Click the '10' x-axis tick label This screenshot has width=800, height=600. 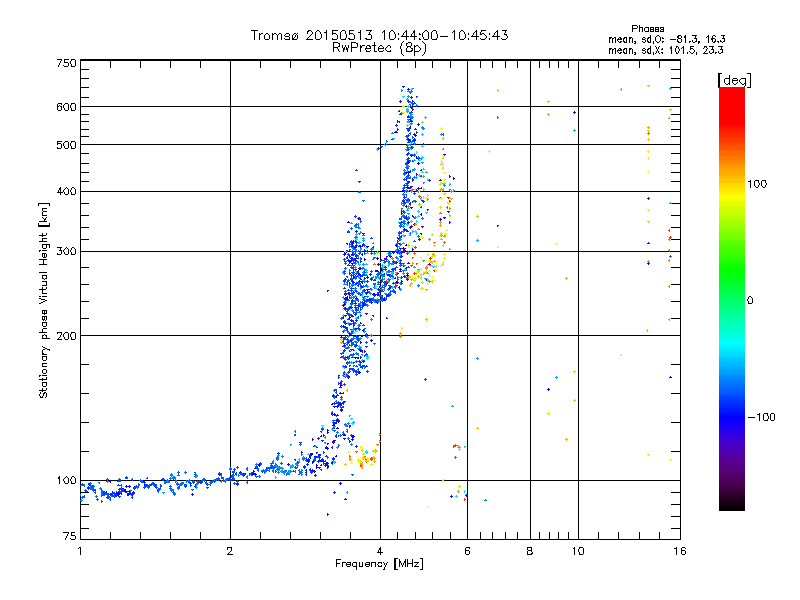(578, 551)
